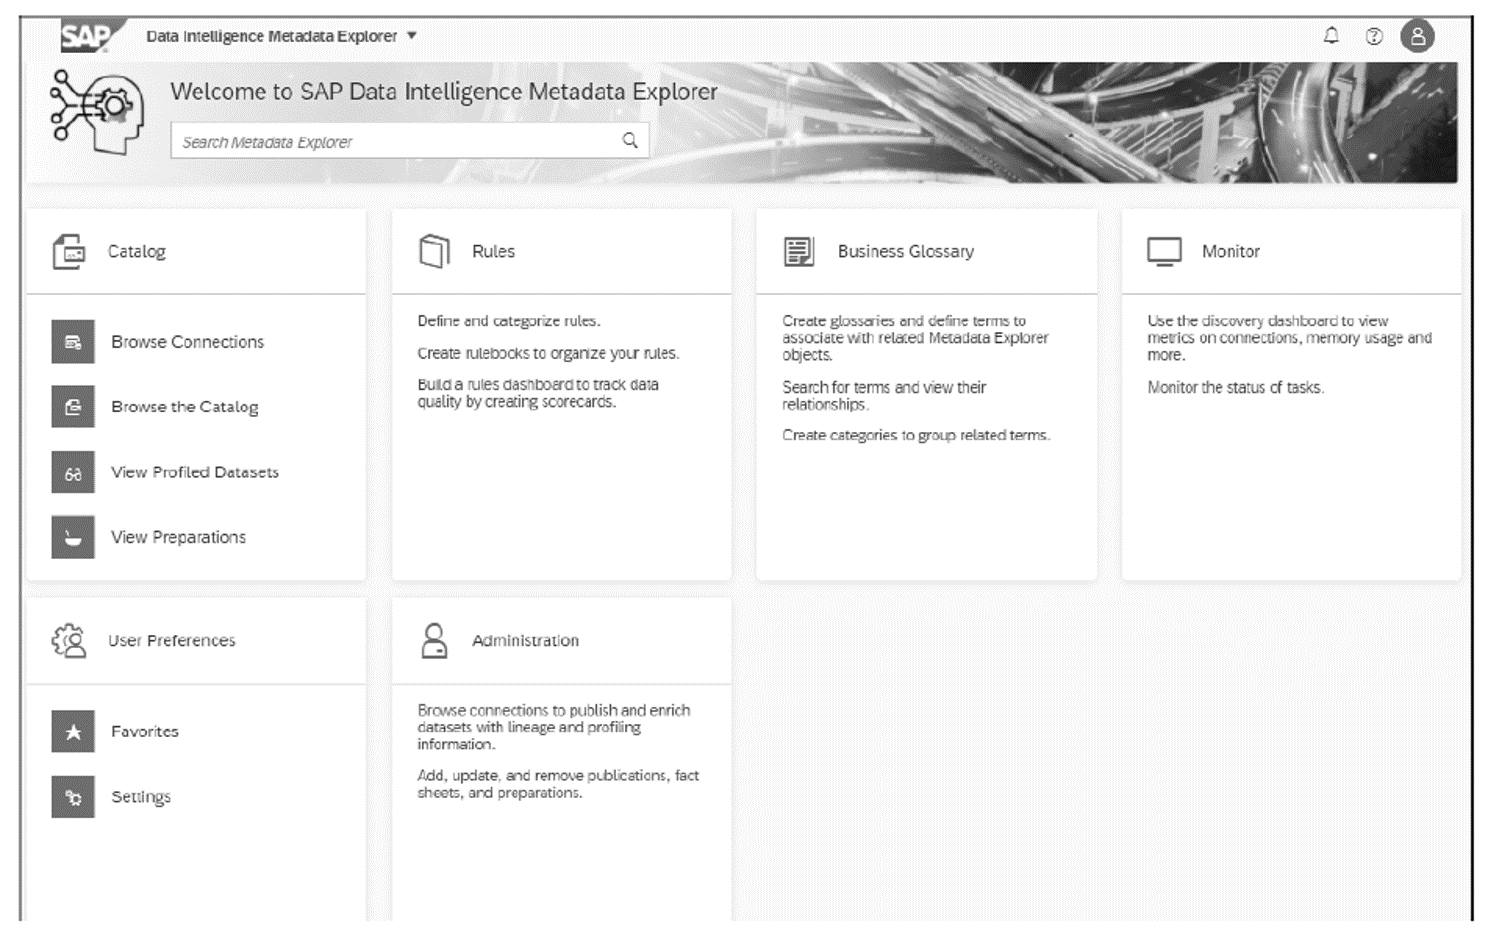
Task: Open the Monitor tile title
Action: pos(1231,251)
